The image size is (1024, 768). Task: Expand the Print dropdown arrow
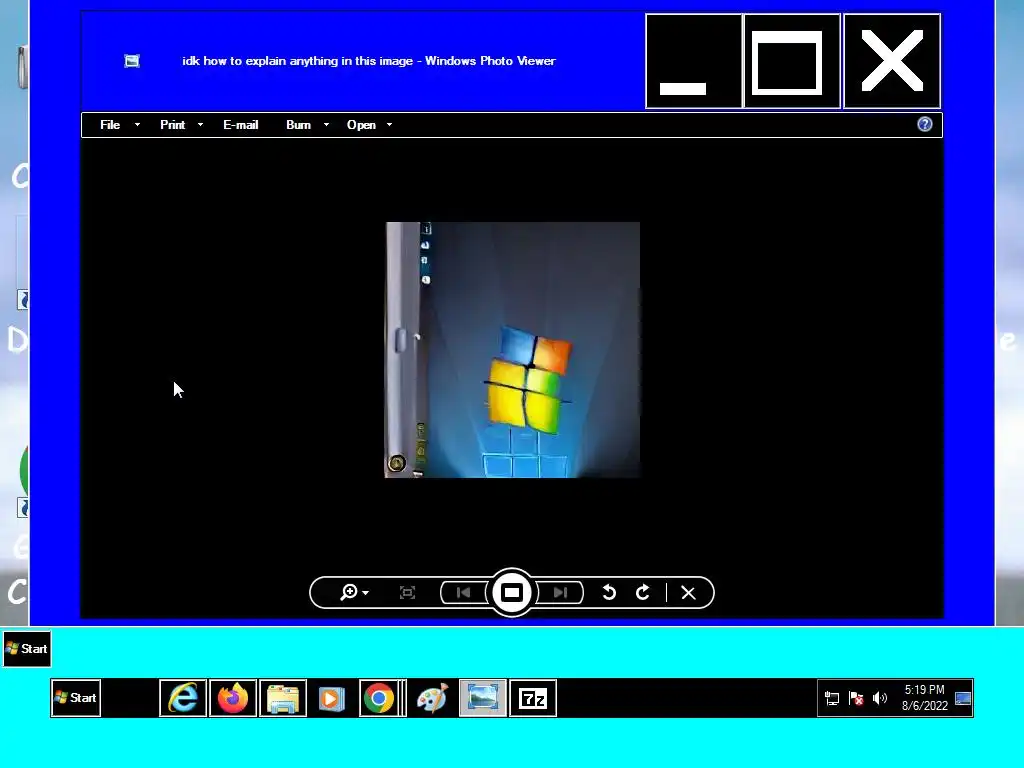tap(200, 125)
